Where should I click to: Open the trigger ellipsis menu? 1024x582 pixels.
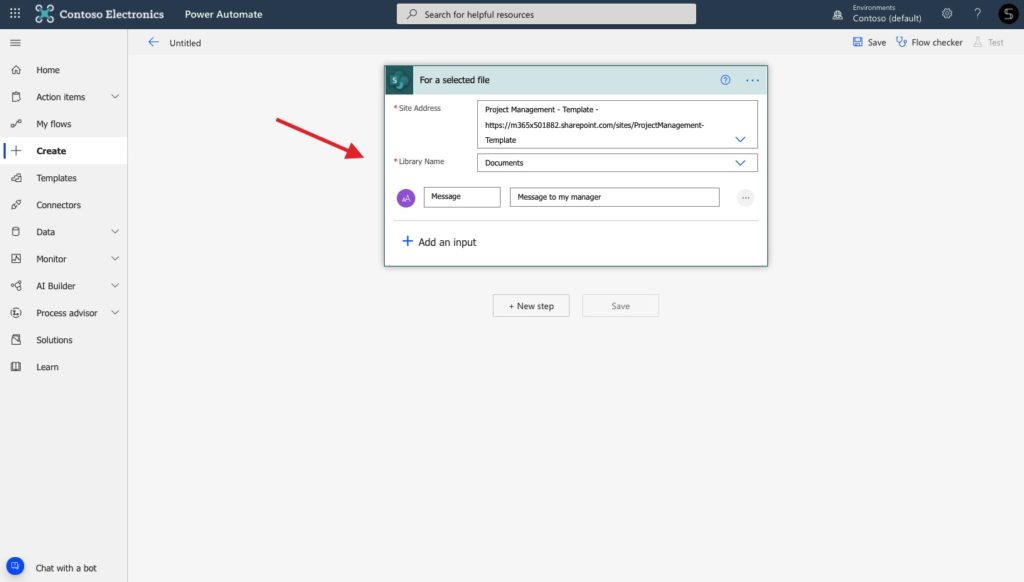click(x=752, y=80)
